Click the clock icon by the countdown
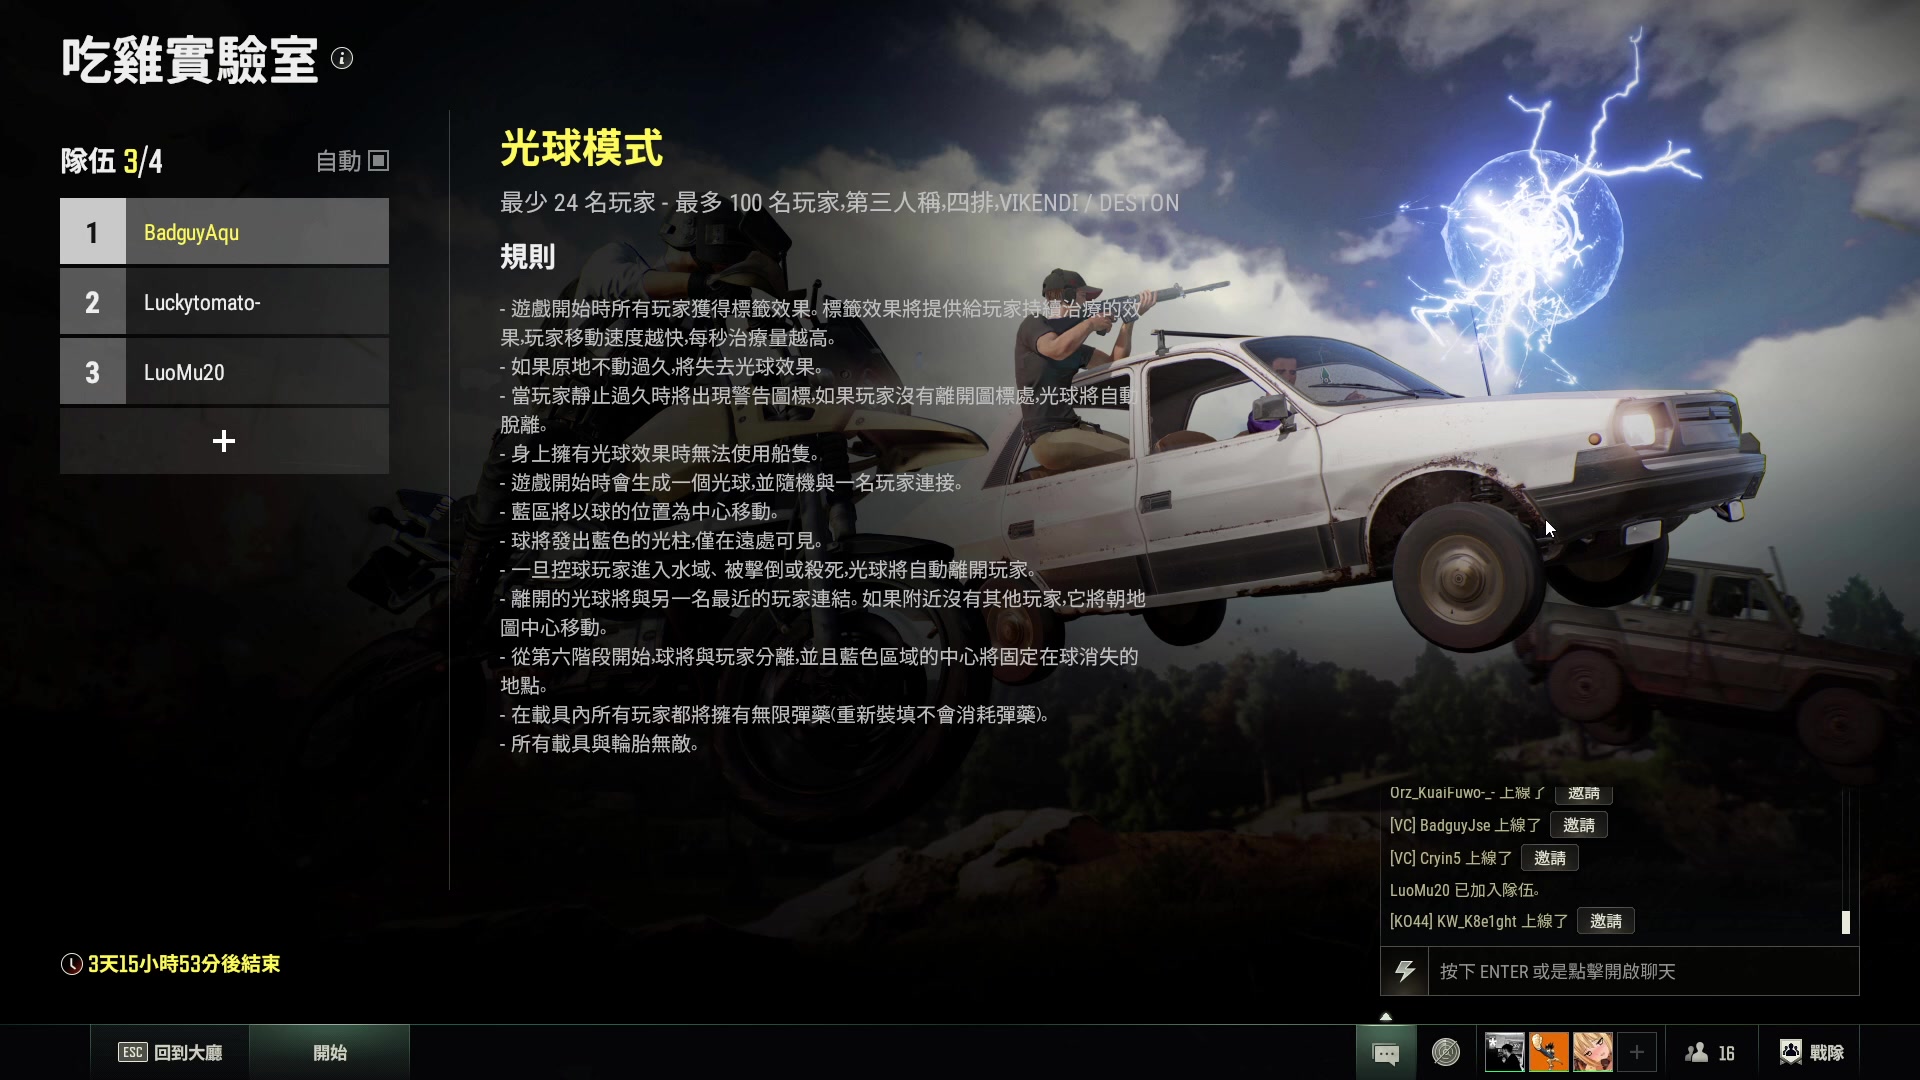The height and width of the screenshot is (1080, 1920). 72,964
